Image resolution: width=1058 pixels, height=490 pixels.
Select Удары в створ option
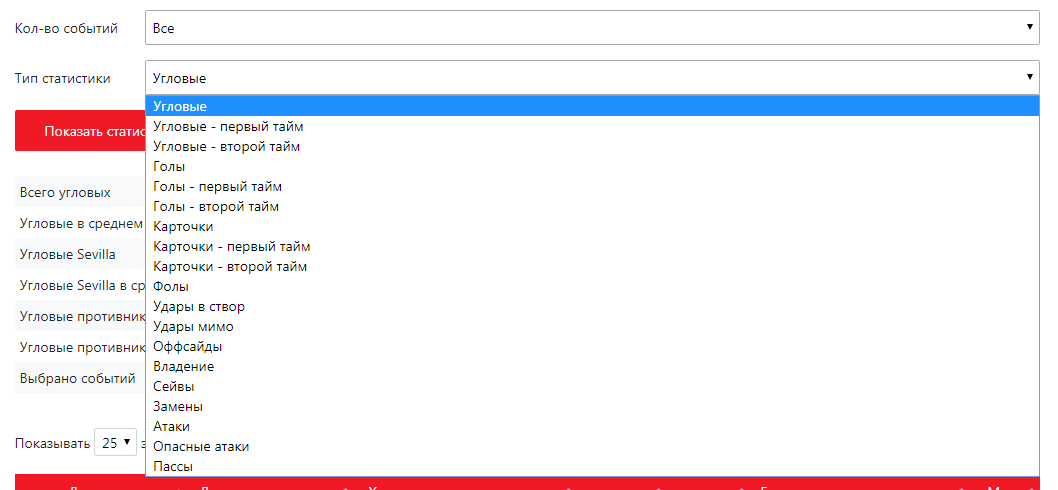coord(198,307)
